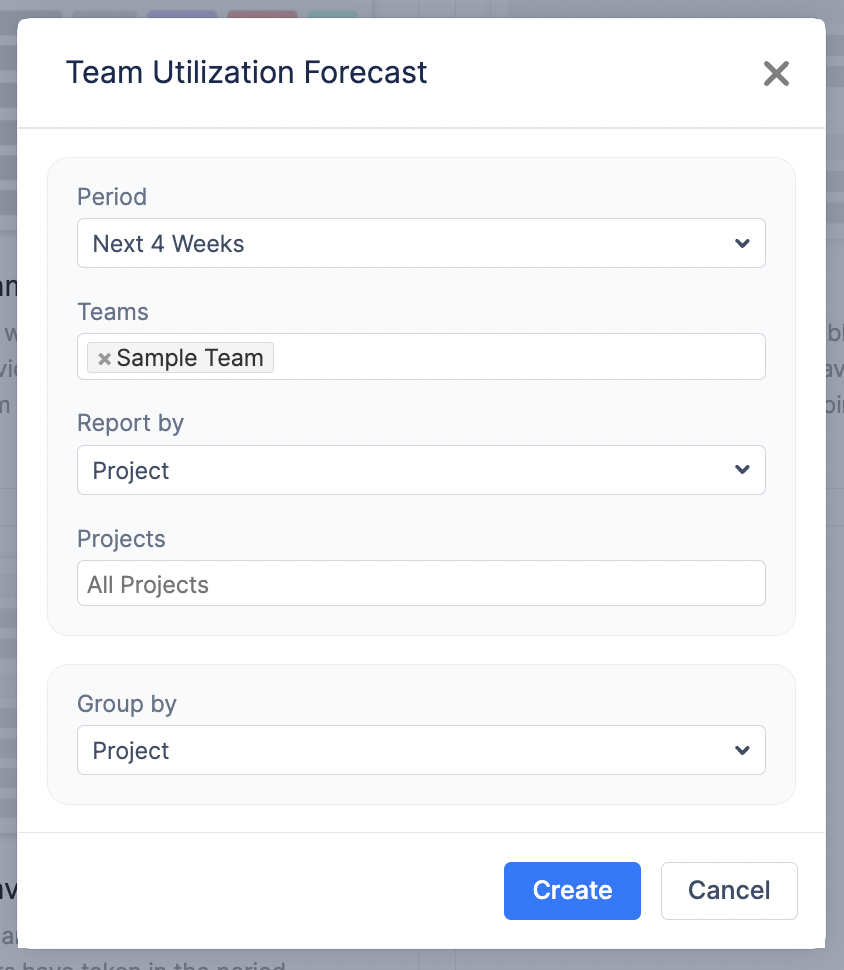Open the Next 4 Weeks period selector

coord(400,243)
